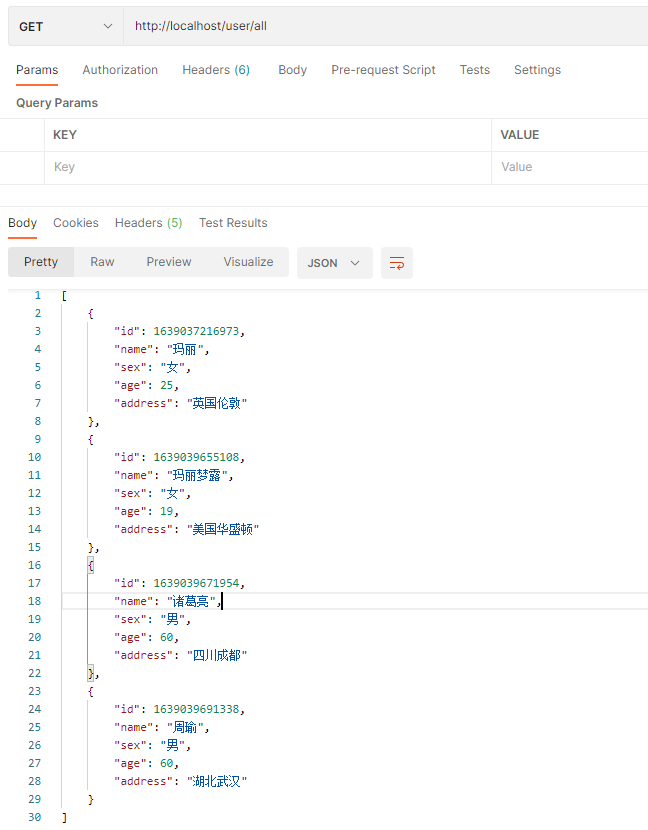This screenshot has width=648, height=830.
Task: Select the Pretty response view
Action: (x=41, y=262)
